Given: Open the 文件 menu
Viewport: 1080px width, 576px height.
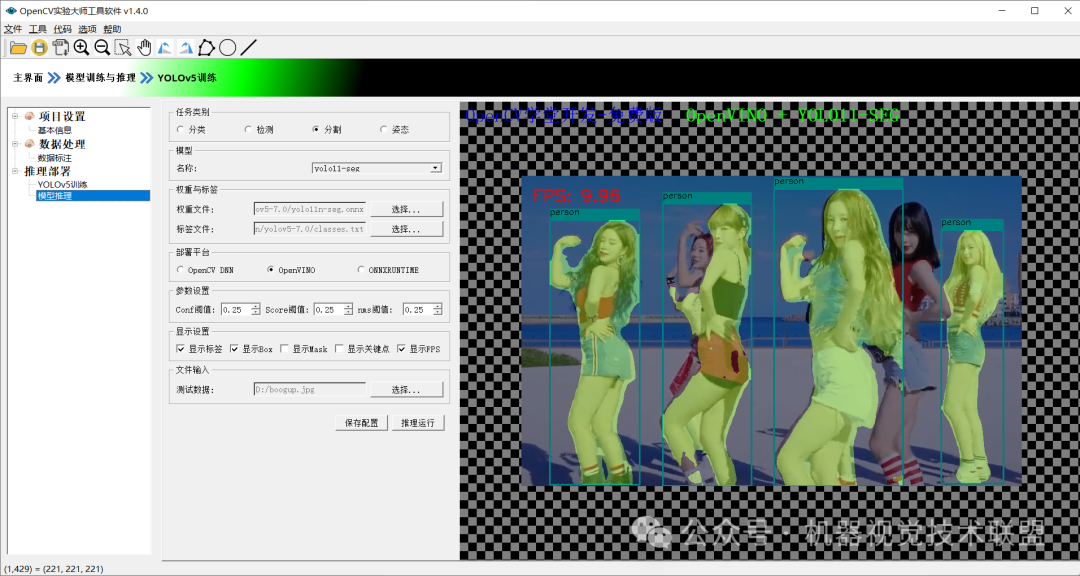Looking at the screenshot, I should tap(13, 29).
